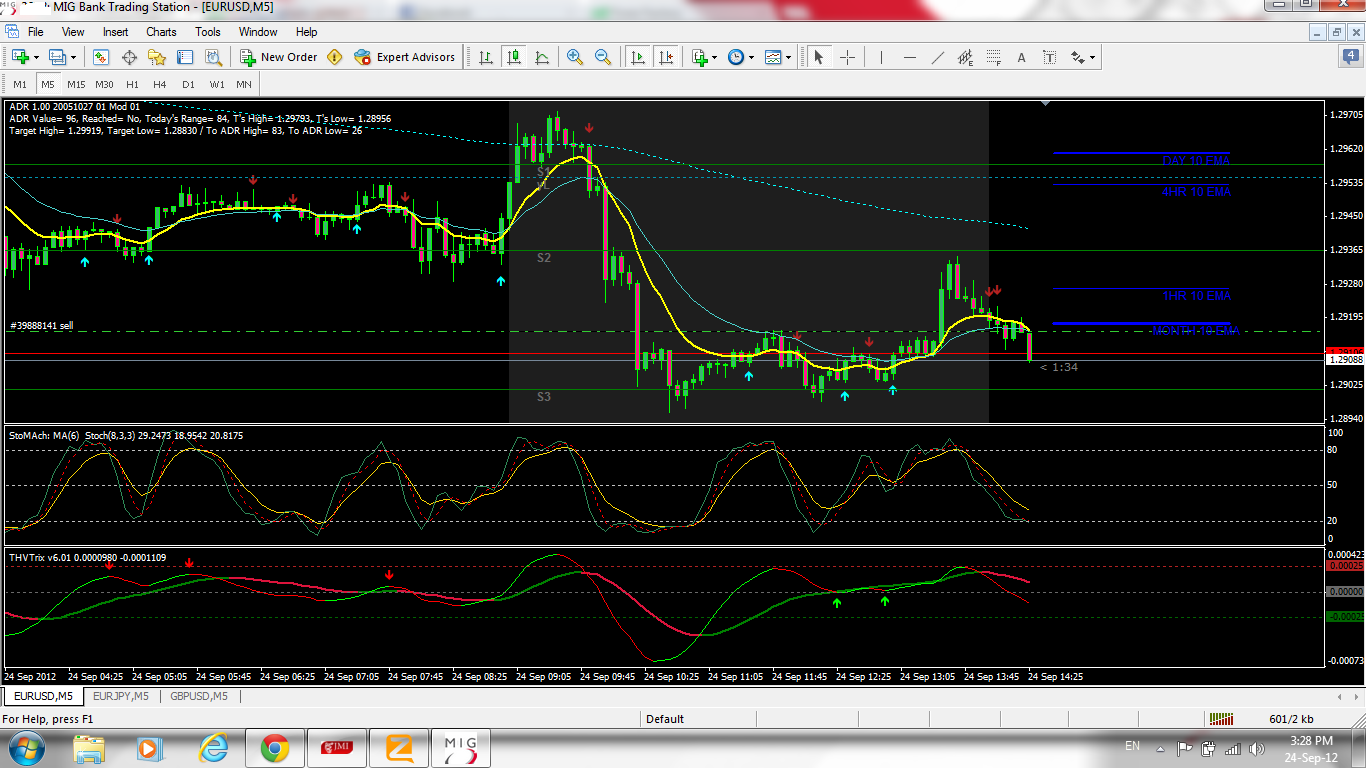Launch MetaEditor with yellow diamond icon

pyautogui.click(x=335, y=57)
